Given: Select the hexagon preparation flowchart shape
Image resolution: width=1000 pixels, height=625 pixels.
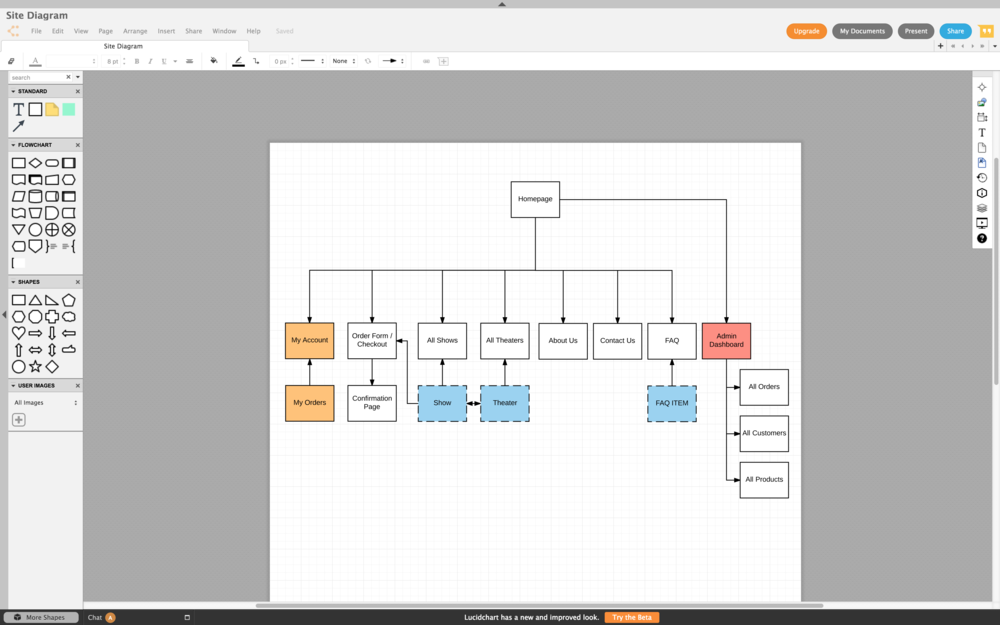Looking at the screenshot, I should [68, 180].
